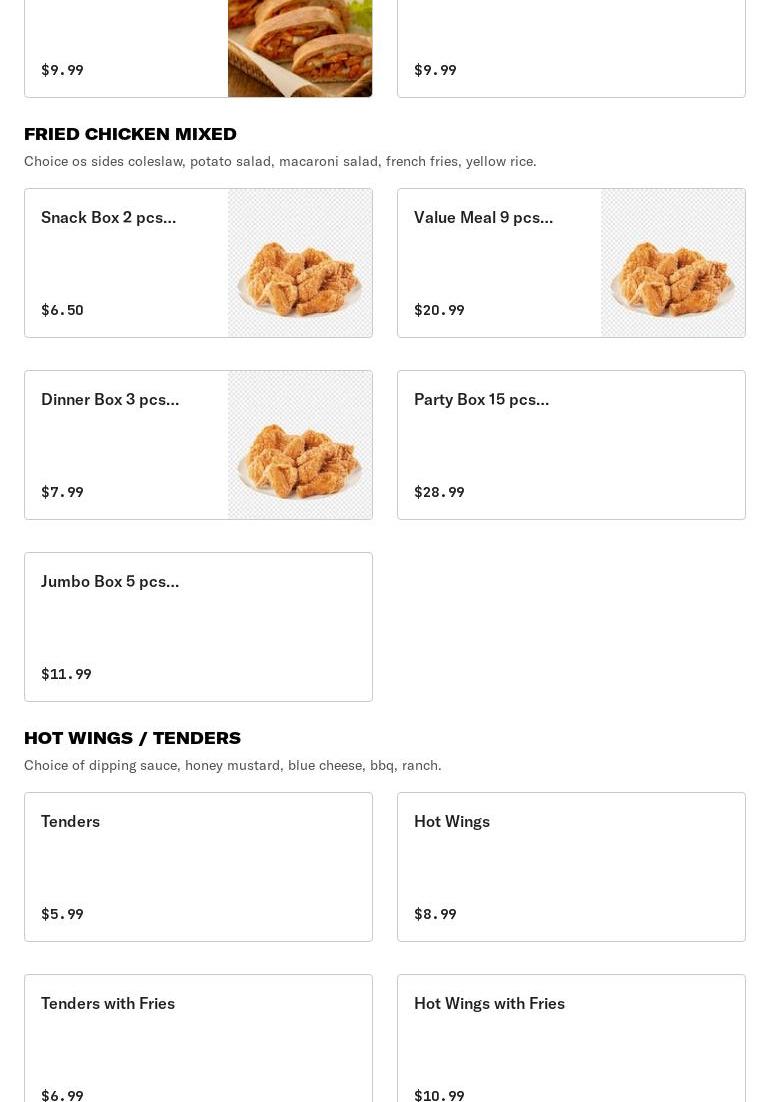
Task: Choose Tenders with Fries item
Action: [x=198, y=1038]
